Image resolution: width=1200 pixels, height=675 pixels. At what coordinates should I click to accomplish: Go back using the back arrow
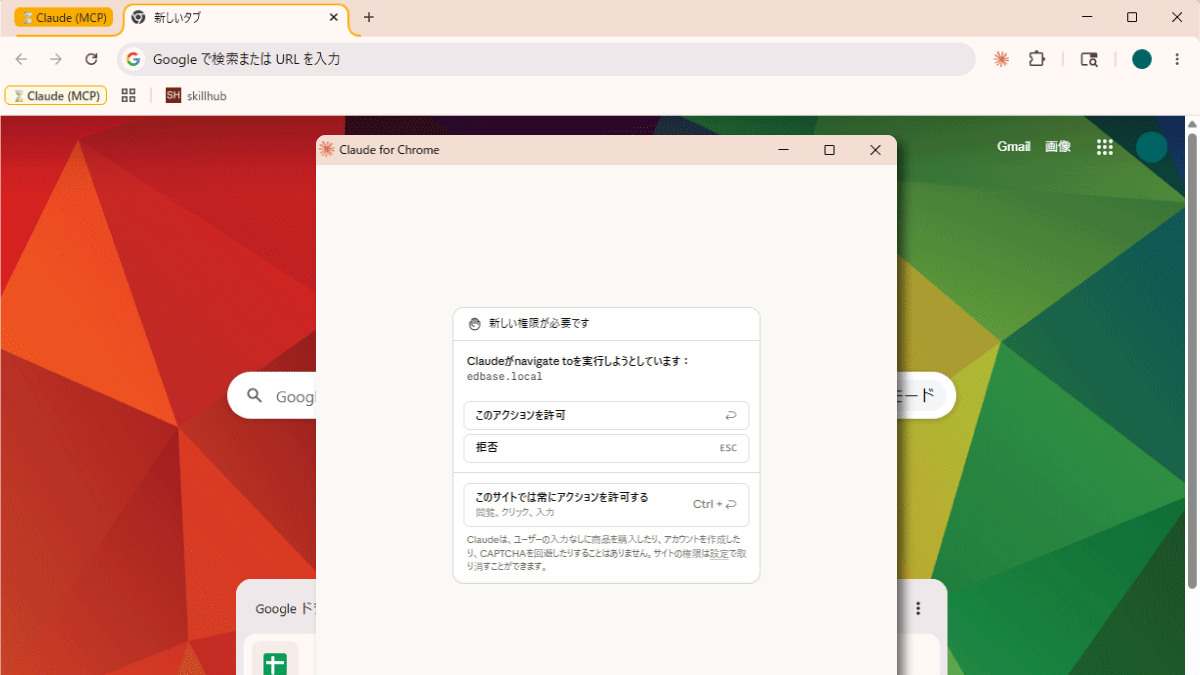21,59
